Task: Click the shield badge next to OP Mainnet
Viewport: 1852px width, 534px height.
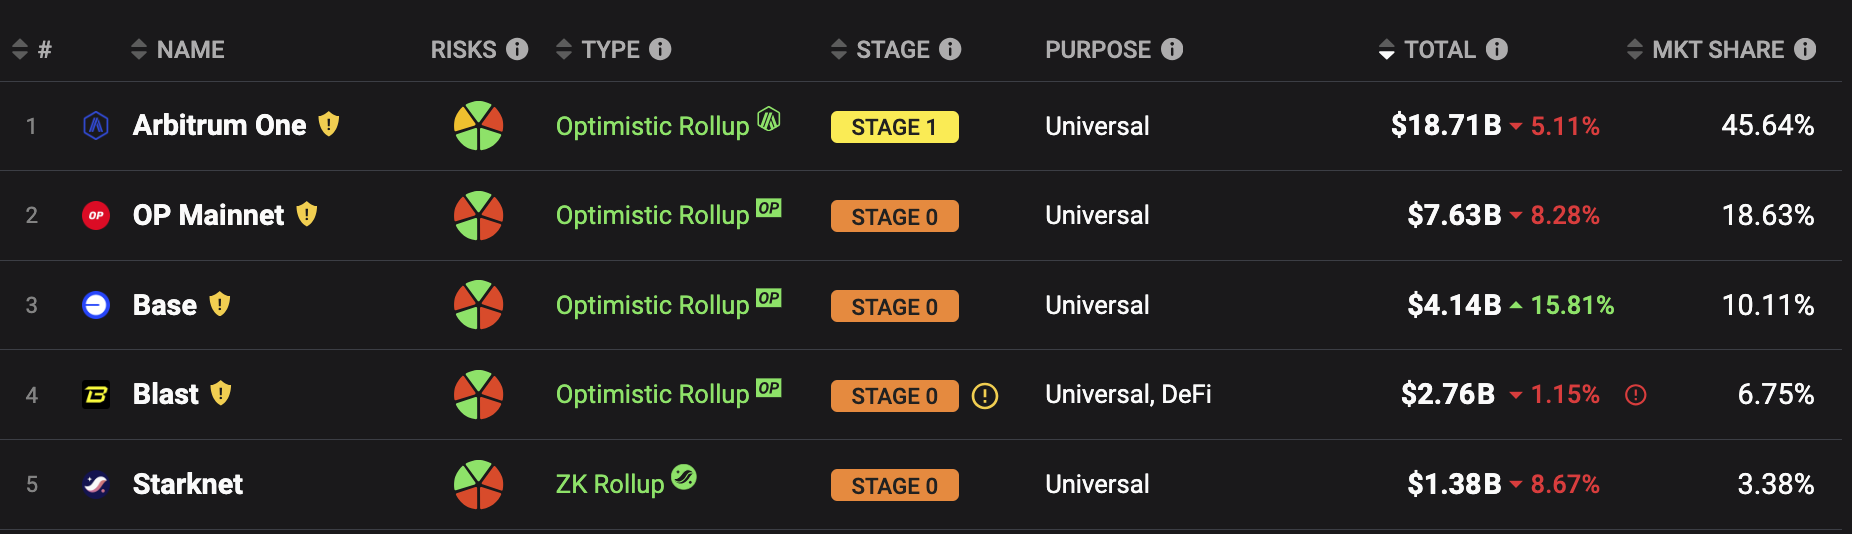Action: [x=307, y=214]
